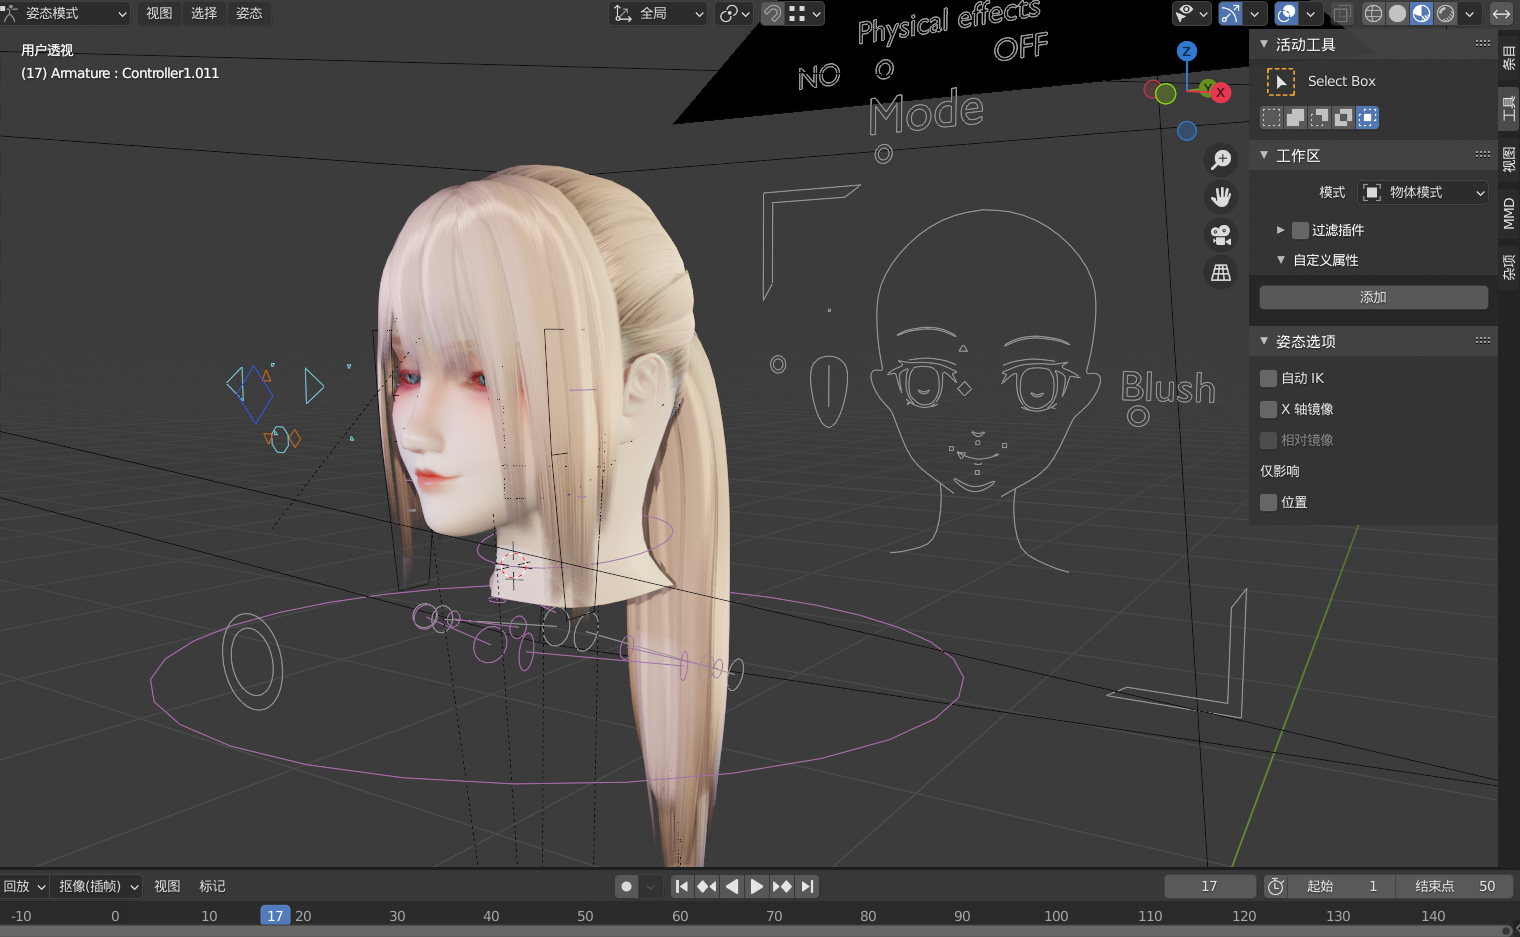1520x937 pixels.
Task: Click the hand pan view icon
Action: coord(1221,197)
